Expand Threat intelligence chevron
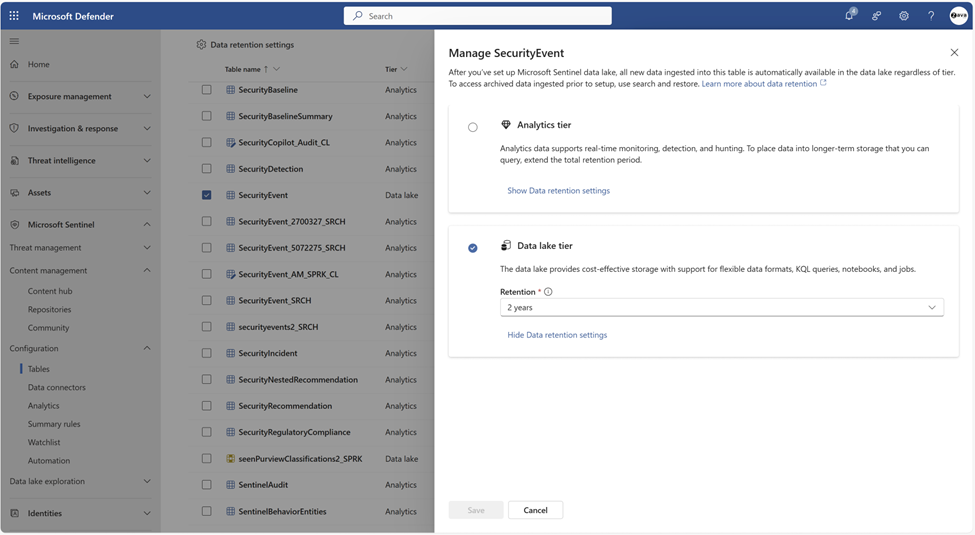Viewport: 975px width, 535px height. pyautogui.click(x=147, y=160)
